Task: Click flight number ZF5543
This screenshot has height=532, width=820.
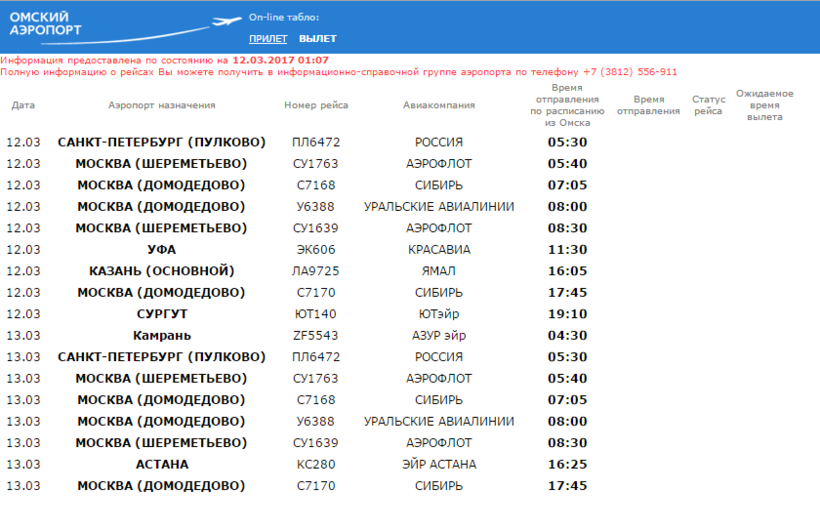Action: [x=316, y=335]
